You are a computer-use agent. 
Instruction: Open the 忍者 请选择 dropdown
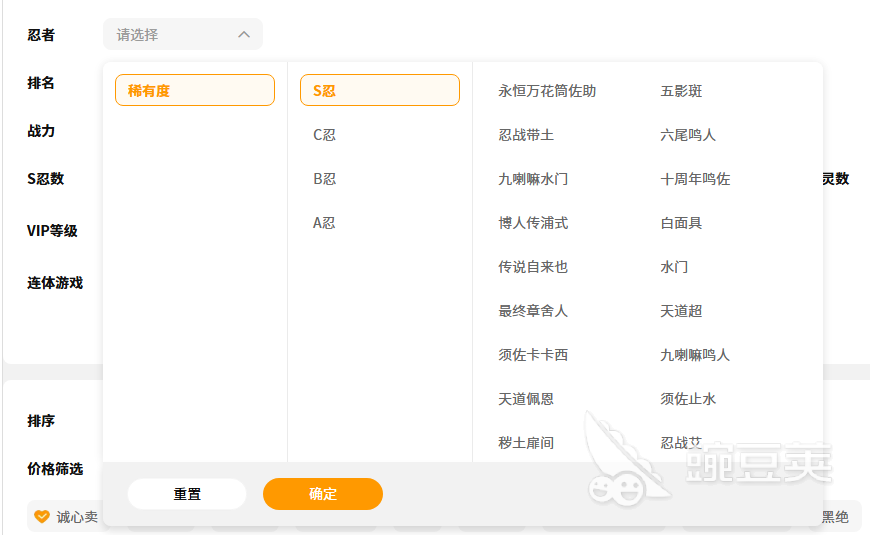[183, 34]
